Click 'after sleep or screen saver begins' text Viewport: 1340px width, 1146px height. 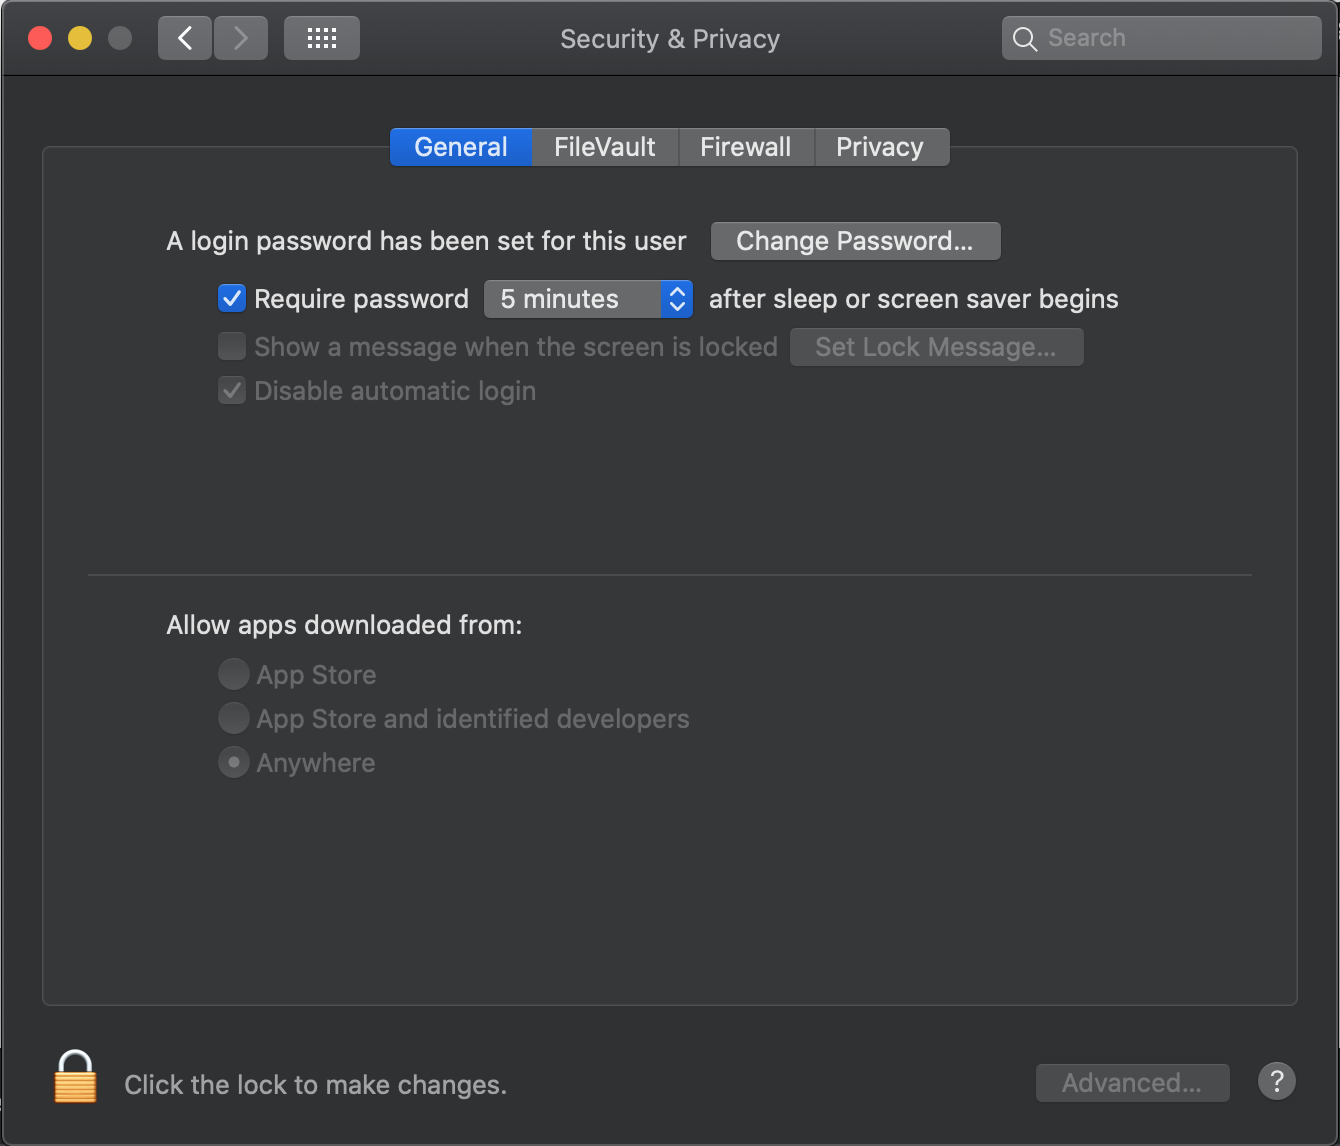coord(914,299)
